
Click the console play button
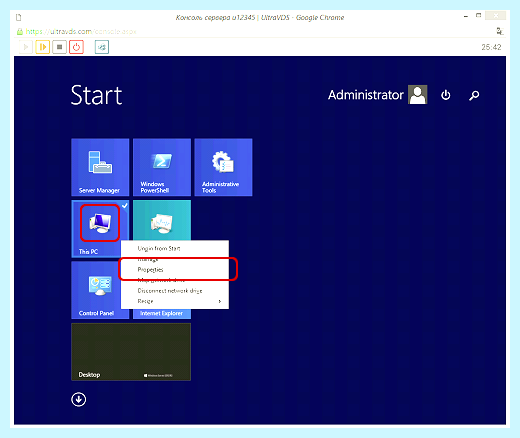pos(26,47)
